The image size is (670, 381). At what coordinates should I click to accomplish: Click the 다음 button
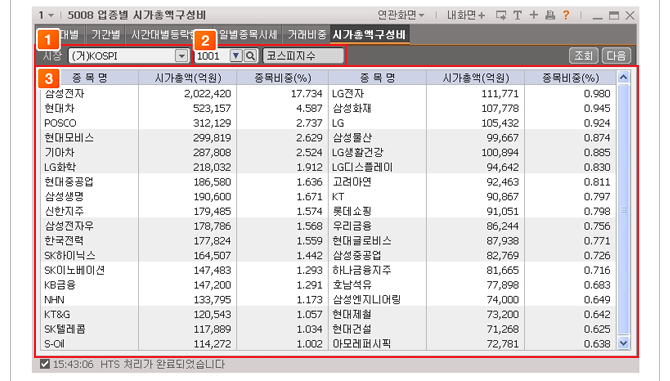pyautogui.click(x=616, y=56)
